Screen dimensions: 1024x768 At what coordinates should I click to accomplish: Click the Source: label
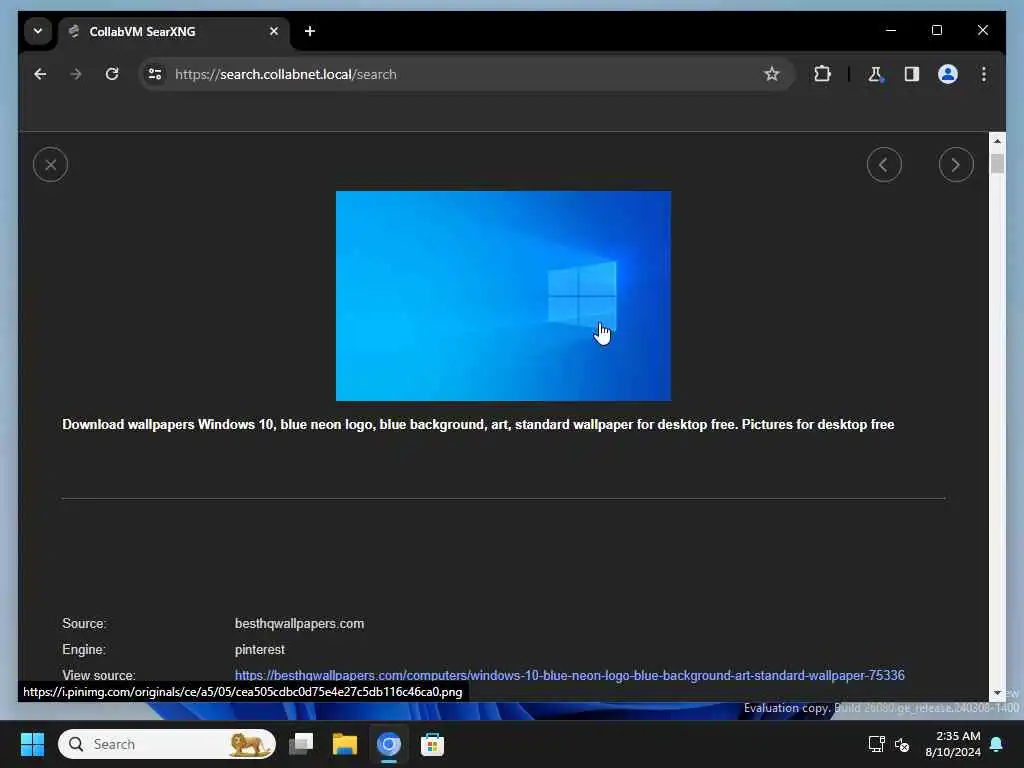click(x=84, y=624)
